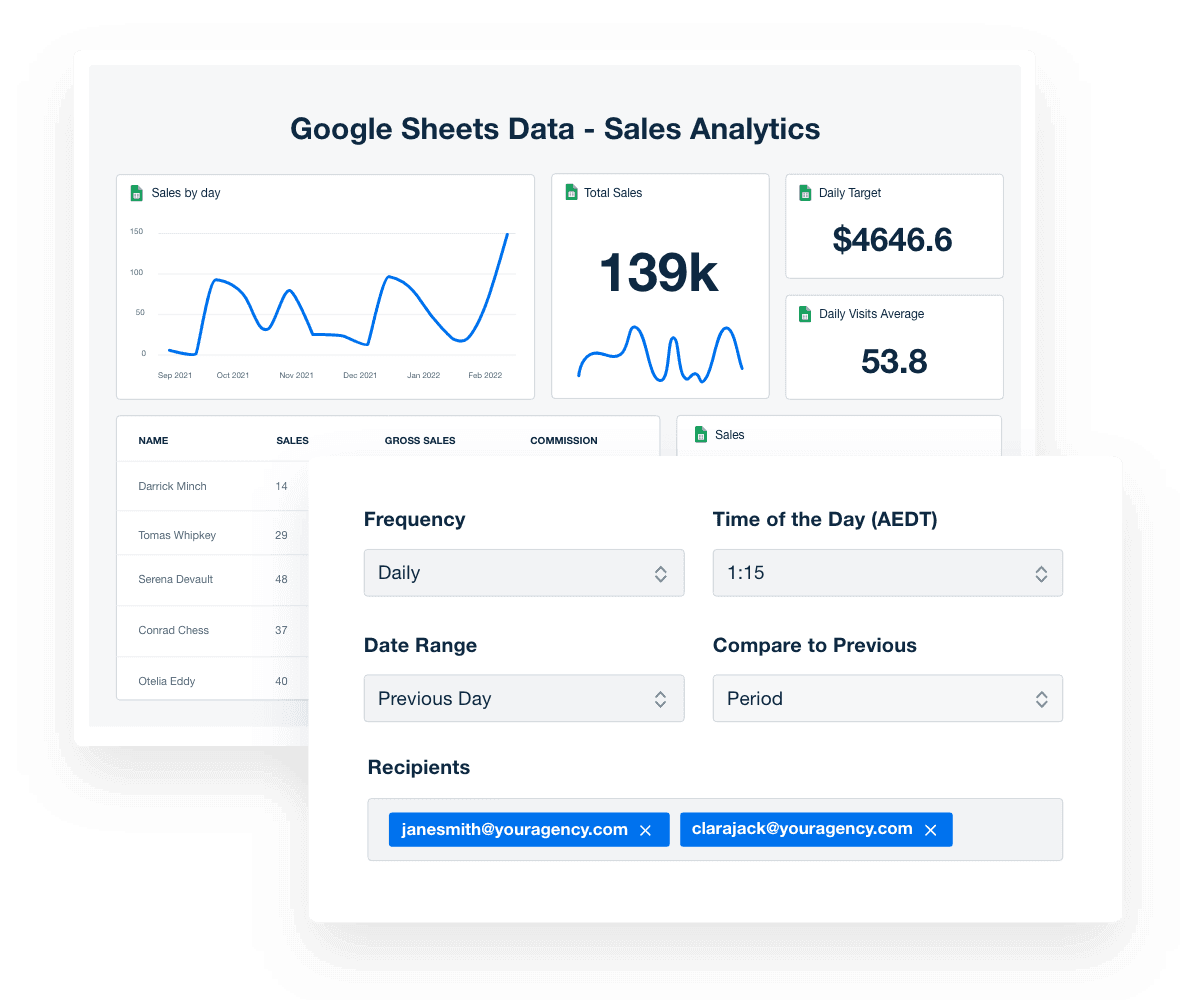Open the Compare to Previous dropdown showing Period
The height and width of the screenshot is (1000, 1200).
pos(887,698)
